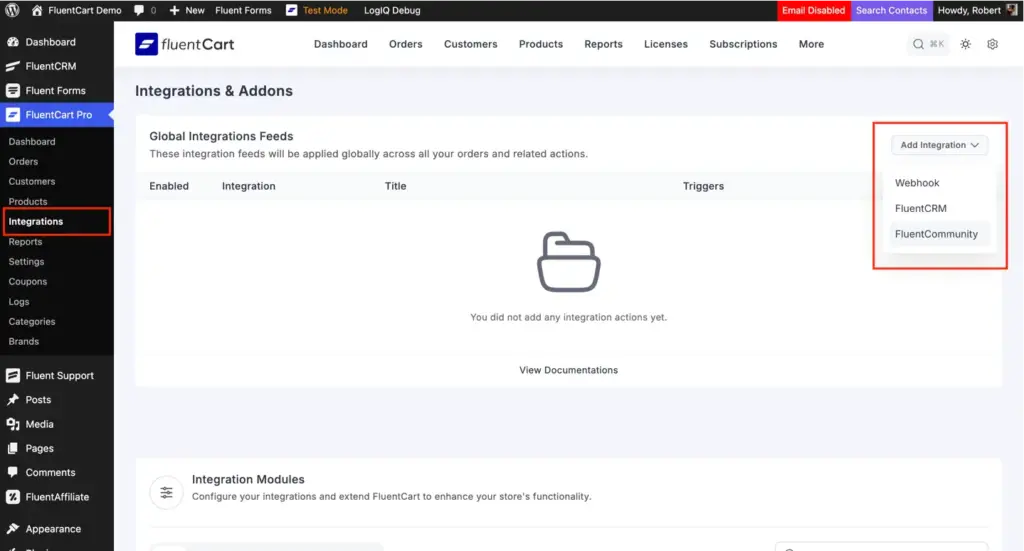Viewport: 1024px width, 551px height.
Task: Click the Appearance brush icon
Action: click(12, 529)
